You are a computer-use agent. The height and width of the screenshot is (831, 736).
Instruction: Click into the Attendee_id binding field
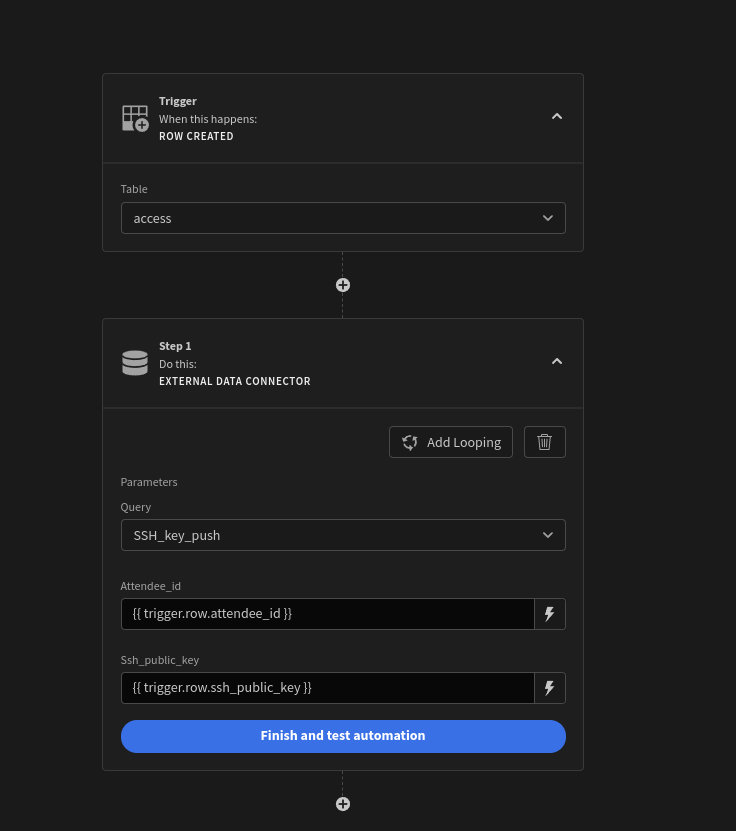(x=327, y=614)
